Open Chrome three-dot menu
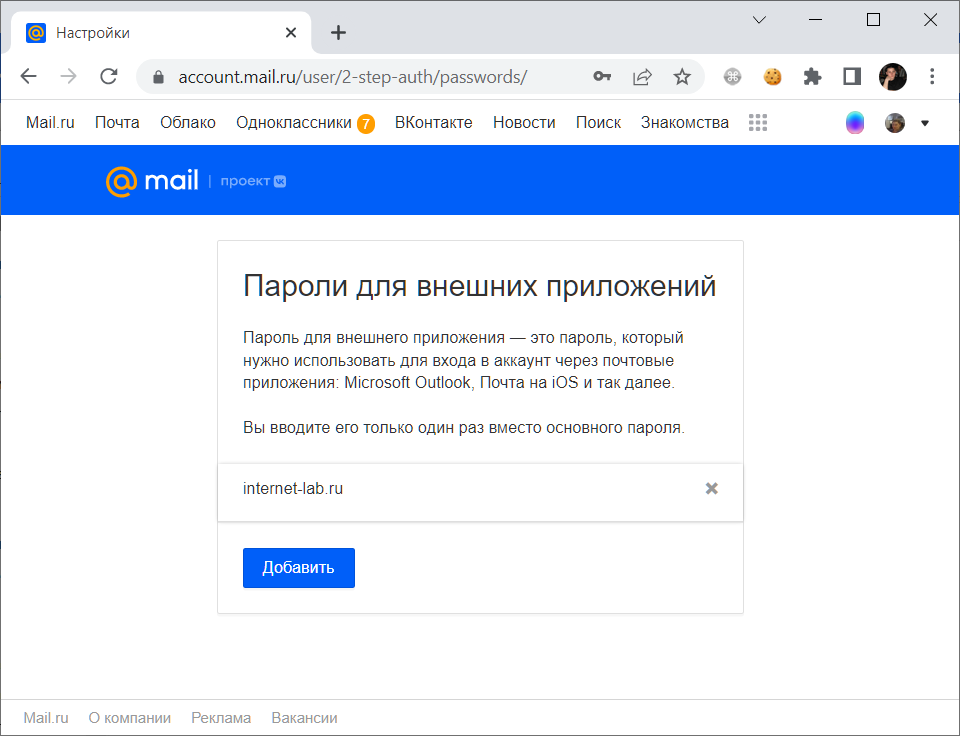Screen dimensions: 960x736 pos(932,77)
